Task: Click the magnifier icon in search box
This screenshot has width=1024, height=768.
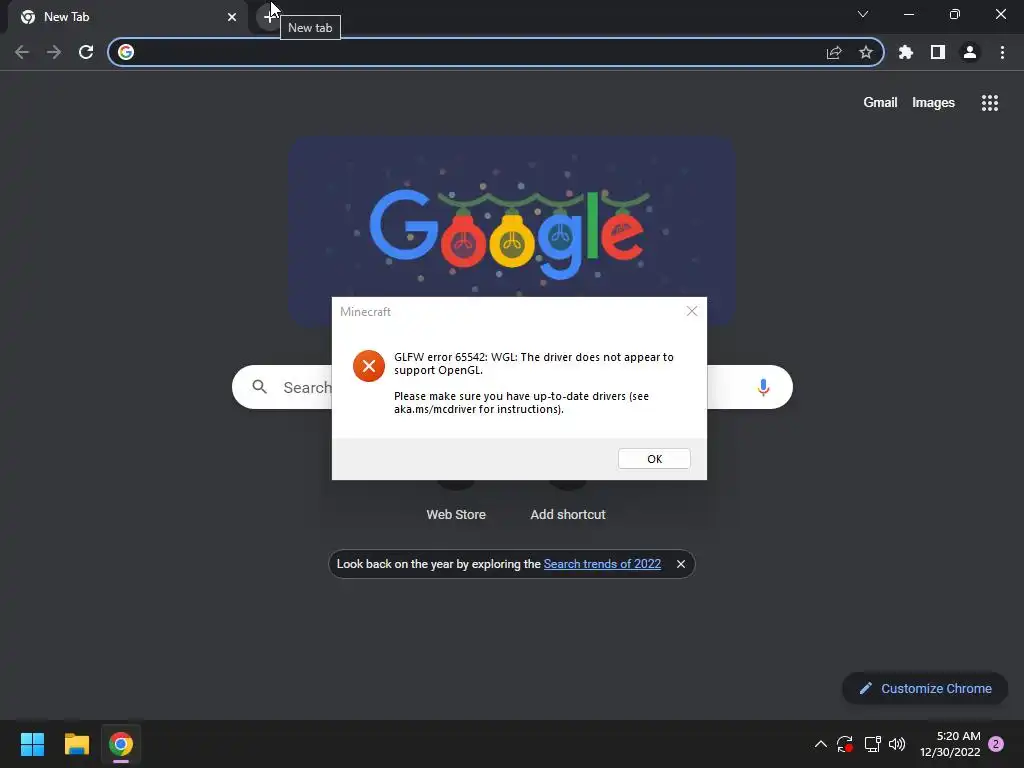Action: (259, 387)
